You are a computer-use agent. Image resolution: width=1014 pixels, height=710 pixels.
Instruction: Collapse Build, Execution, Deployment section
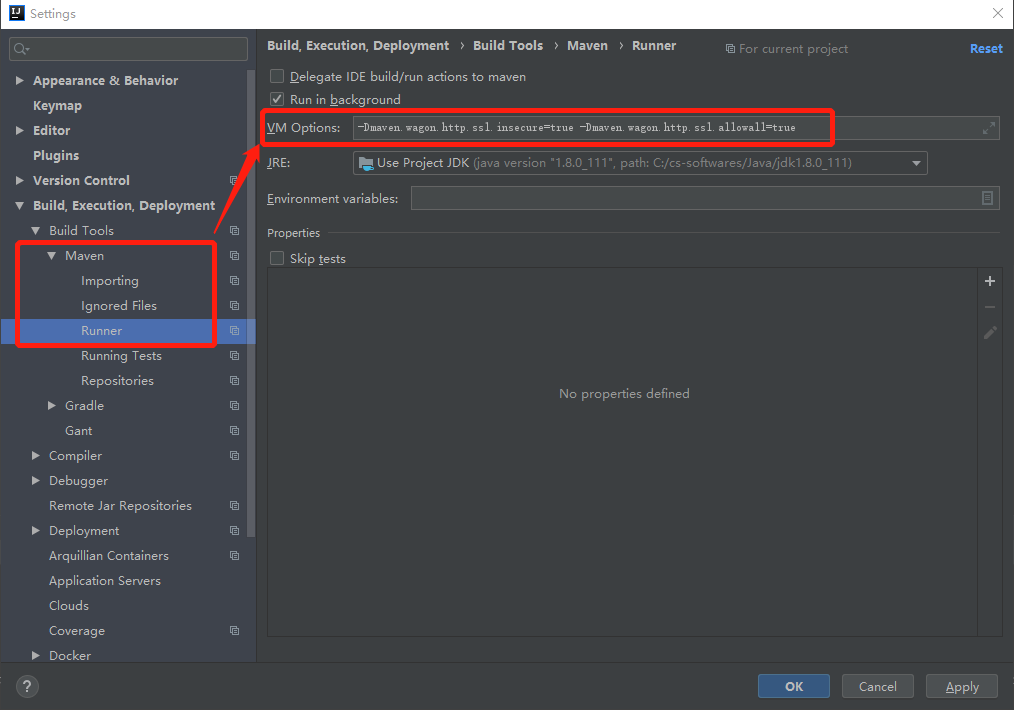(x=19, y=206)
